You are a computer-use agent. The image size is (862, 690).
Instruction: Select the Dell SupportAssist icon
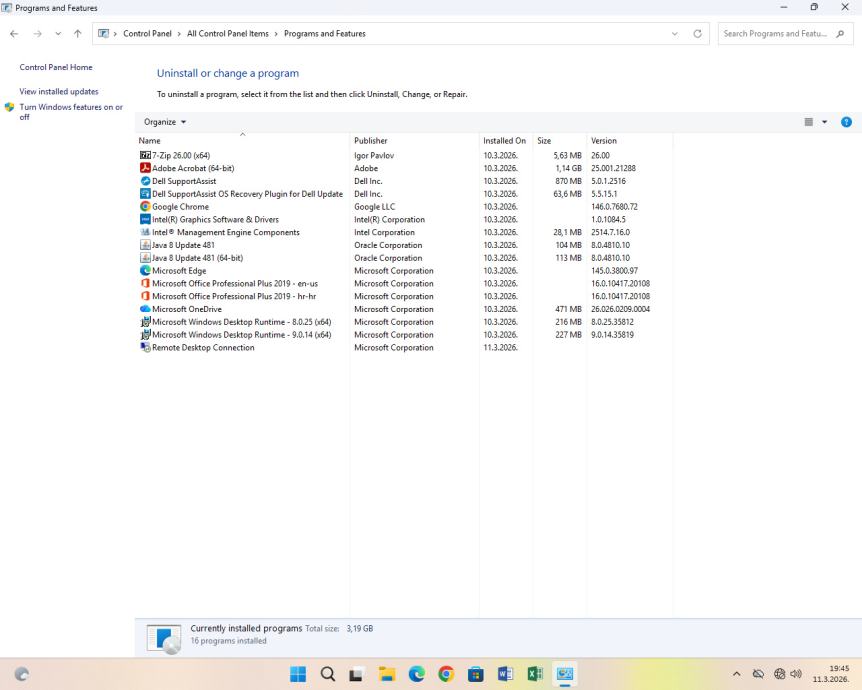[145, 181]
